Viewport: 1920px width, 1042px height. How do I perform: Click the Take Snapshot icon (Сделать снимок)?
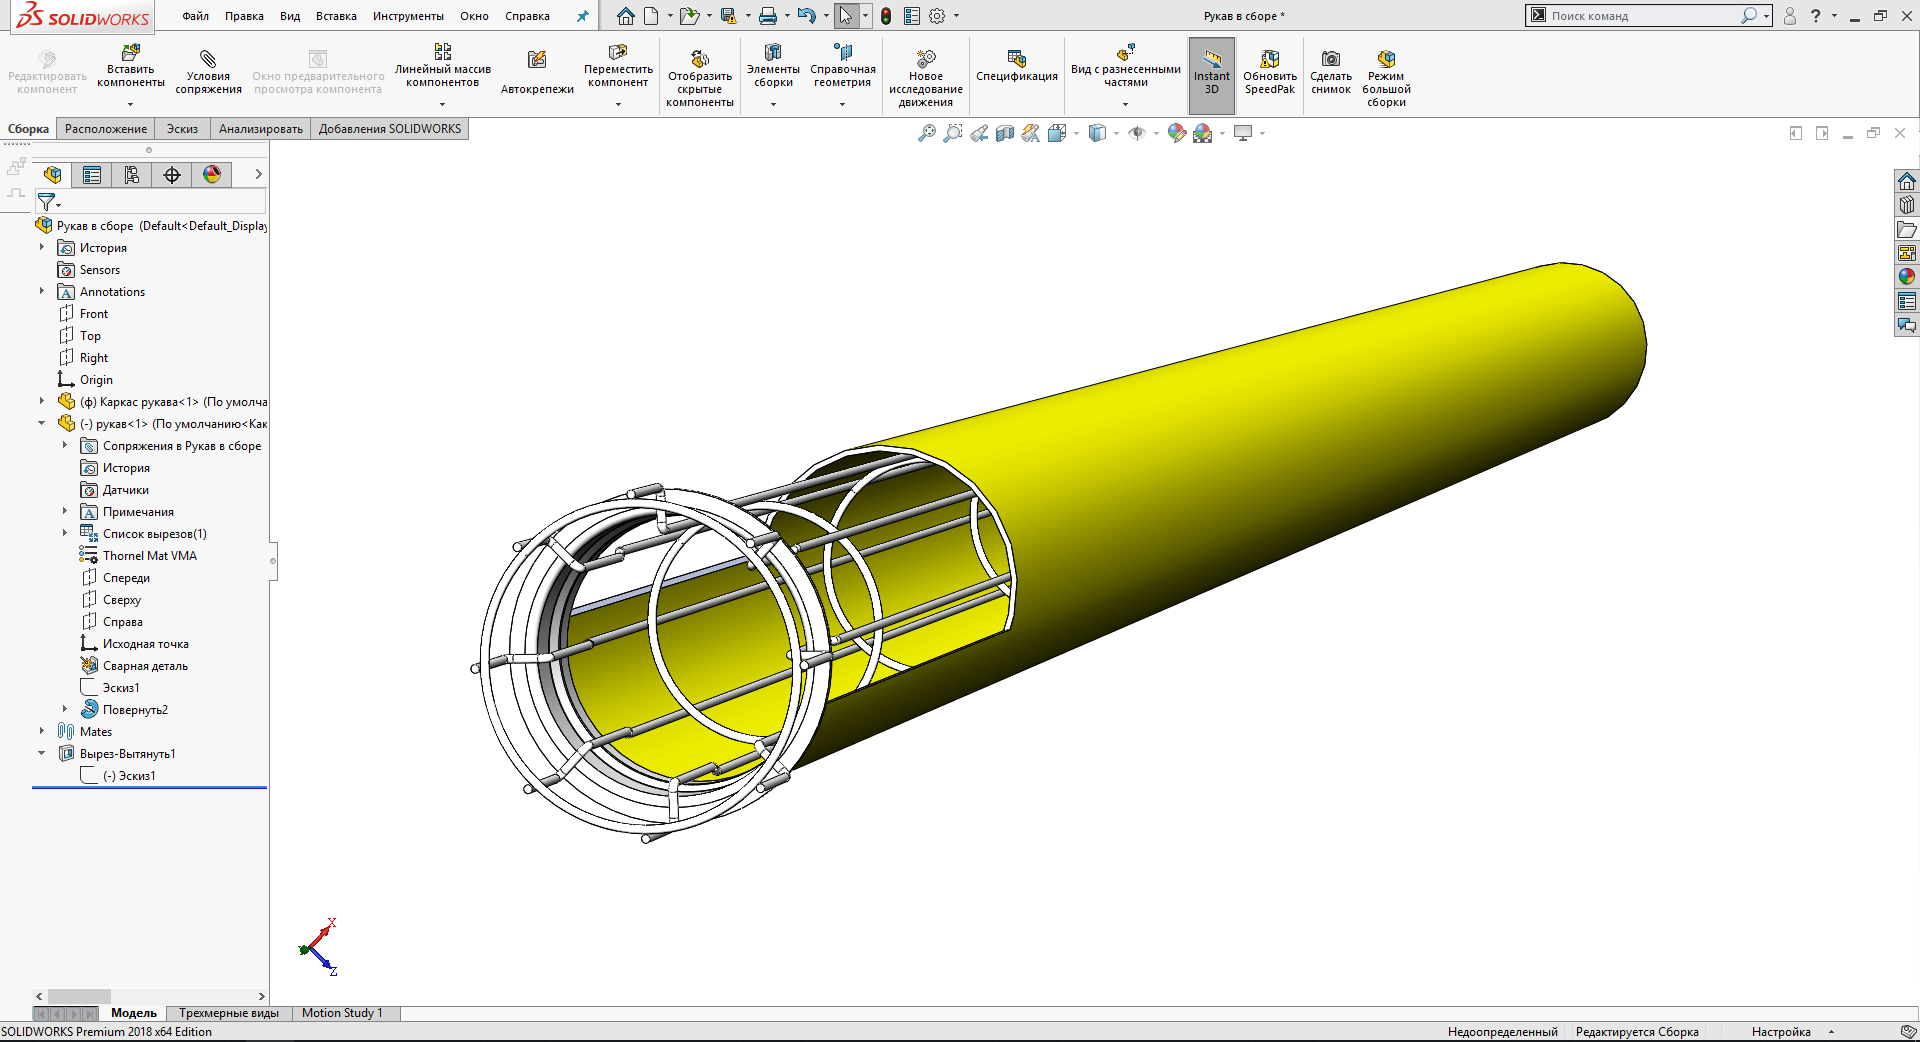tap(1330, 60)
